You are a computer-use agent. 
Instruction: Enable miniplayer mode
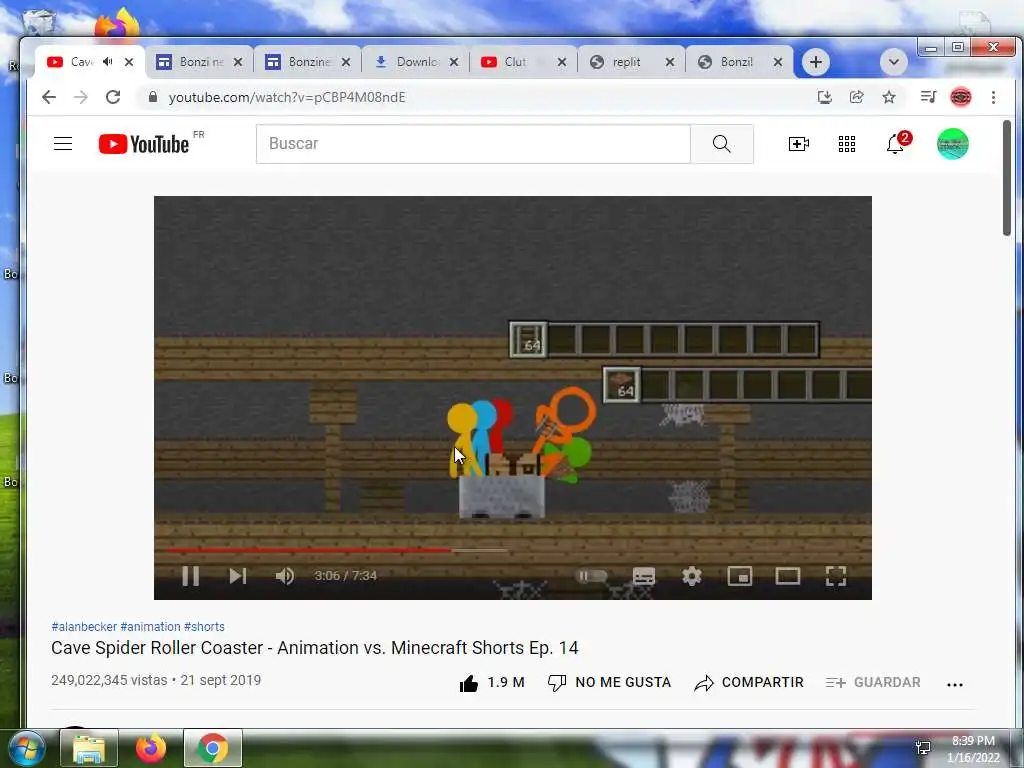(740, 575)
